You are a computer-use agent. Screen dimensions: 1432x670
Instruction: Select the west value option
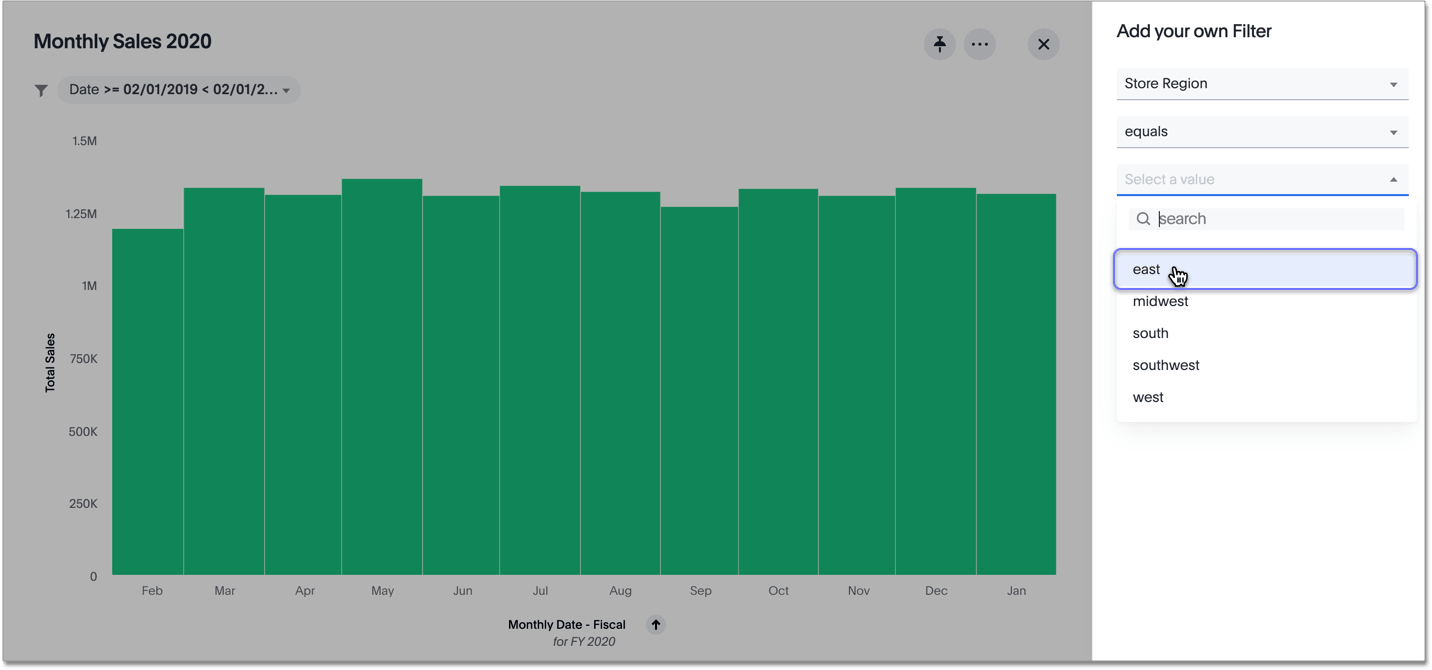[1147, 397]
